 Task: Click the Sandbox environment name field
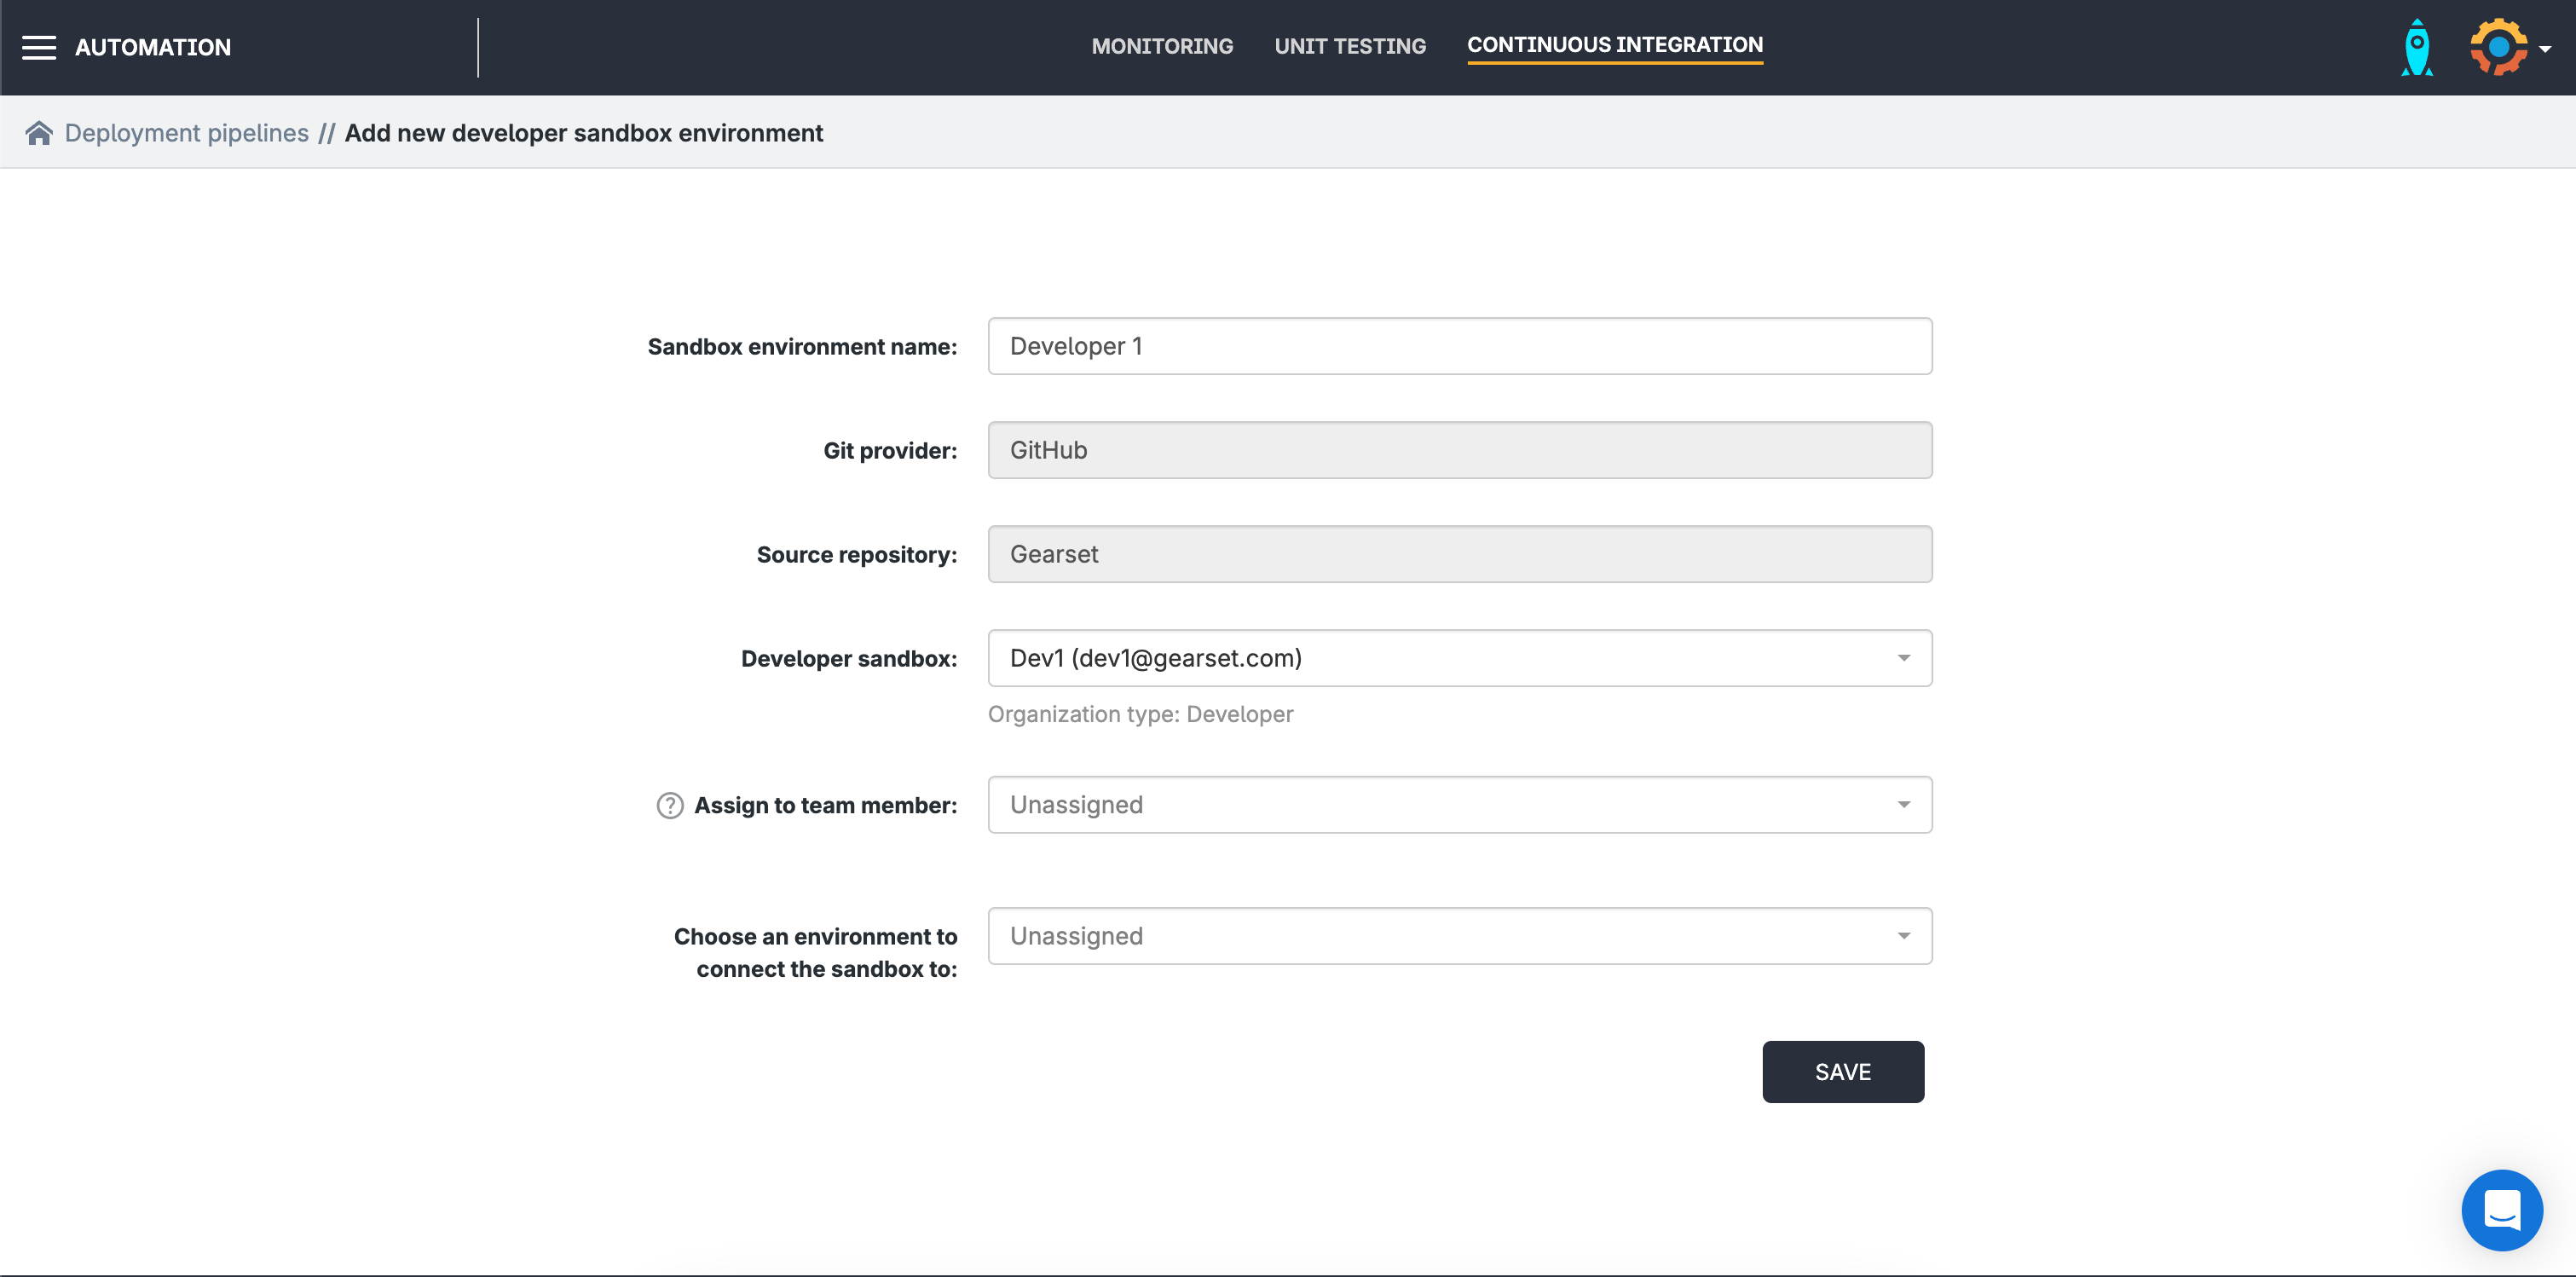pyautogui.click(x=1459, y=346)
